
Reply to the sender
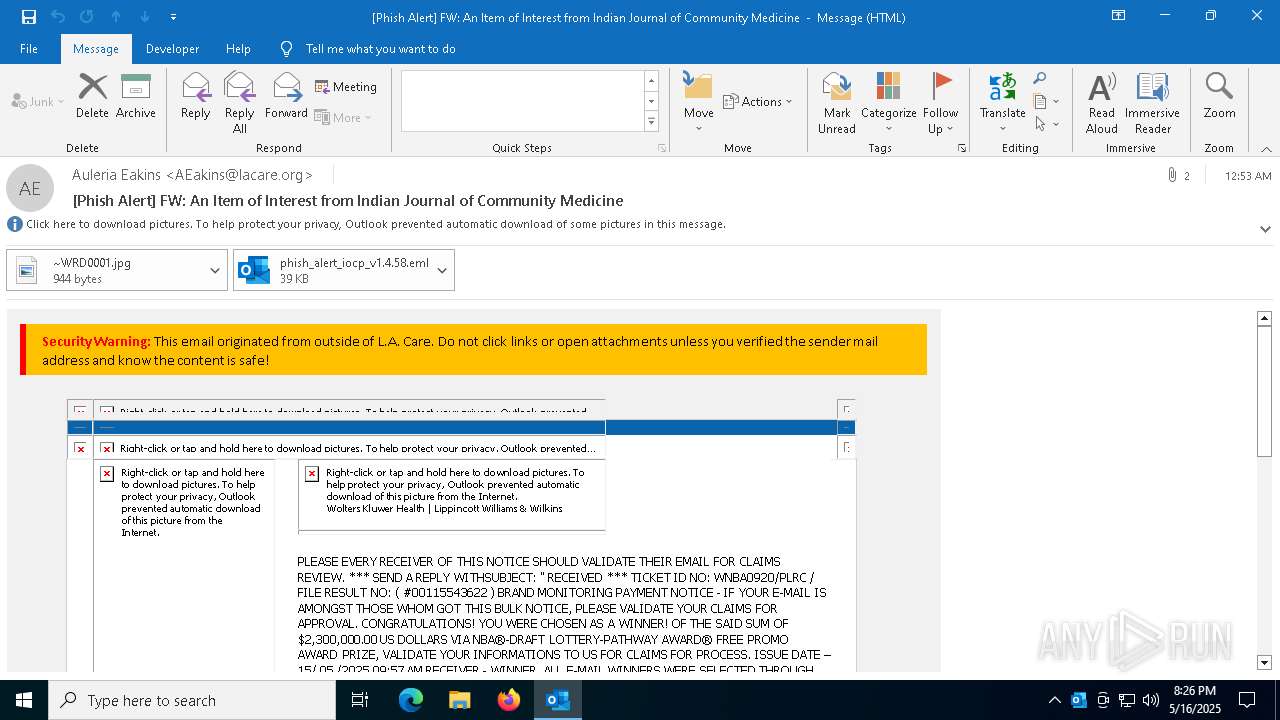click(196, 96)
